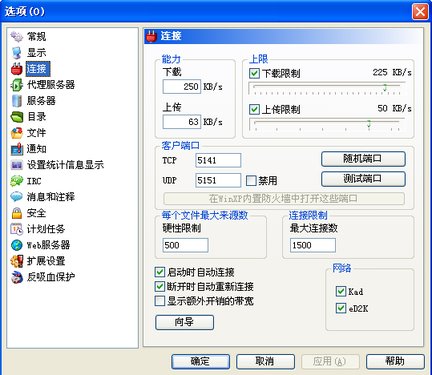Image resolution: width=432 pixels, height=375 pixels.
Task: Click the 计划任务 calendar icon
Action: [x=17, y=229]
